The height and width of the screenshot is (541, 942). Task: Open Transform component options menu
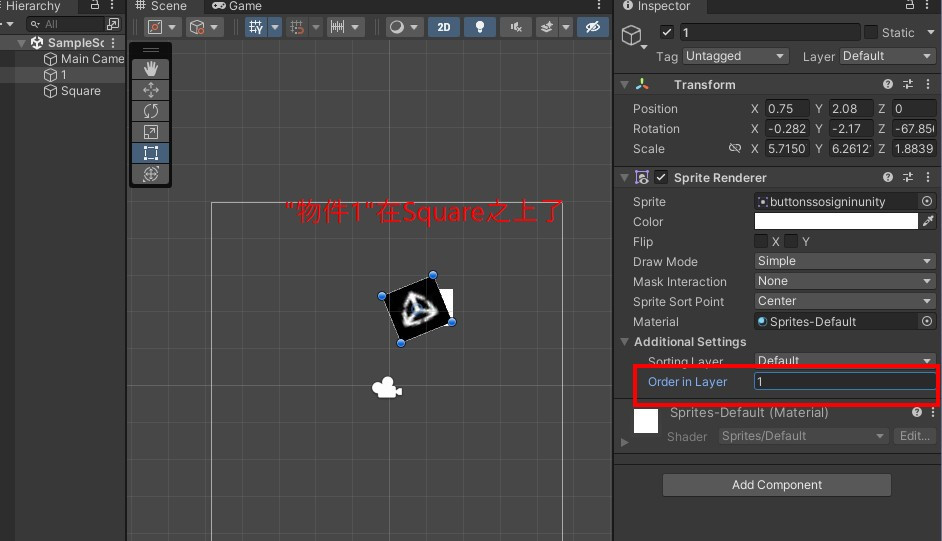click(x=928, y=85)
